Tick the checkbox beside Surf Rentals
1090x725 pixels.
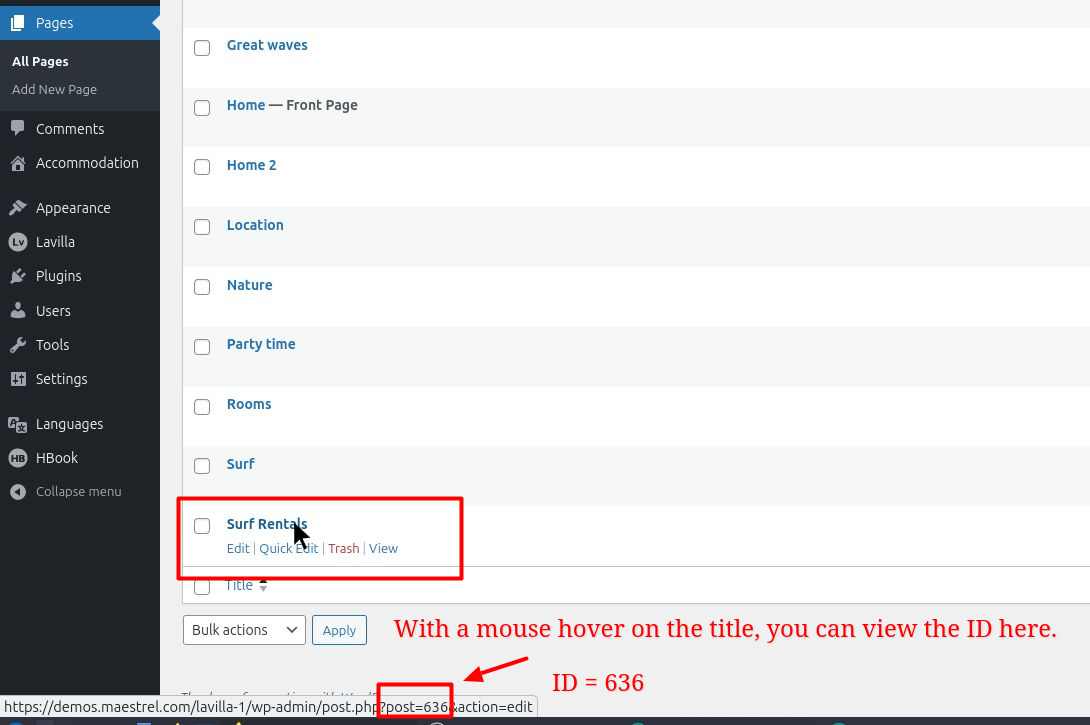click(x=202, y=526)
